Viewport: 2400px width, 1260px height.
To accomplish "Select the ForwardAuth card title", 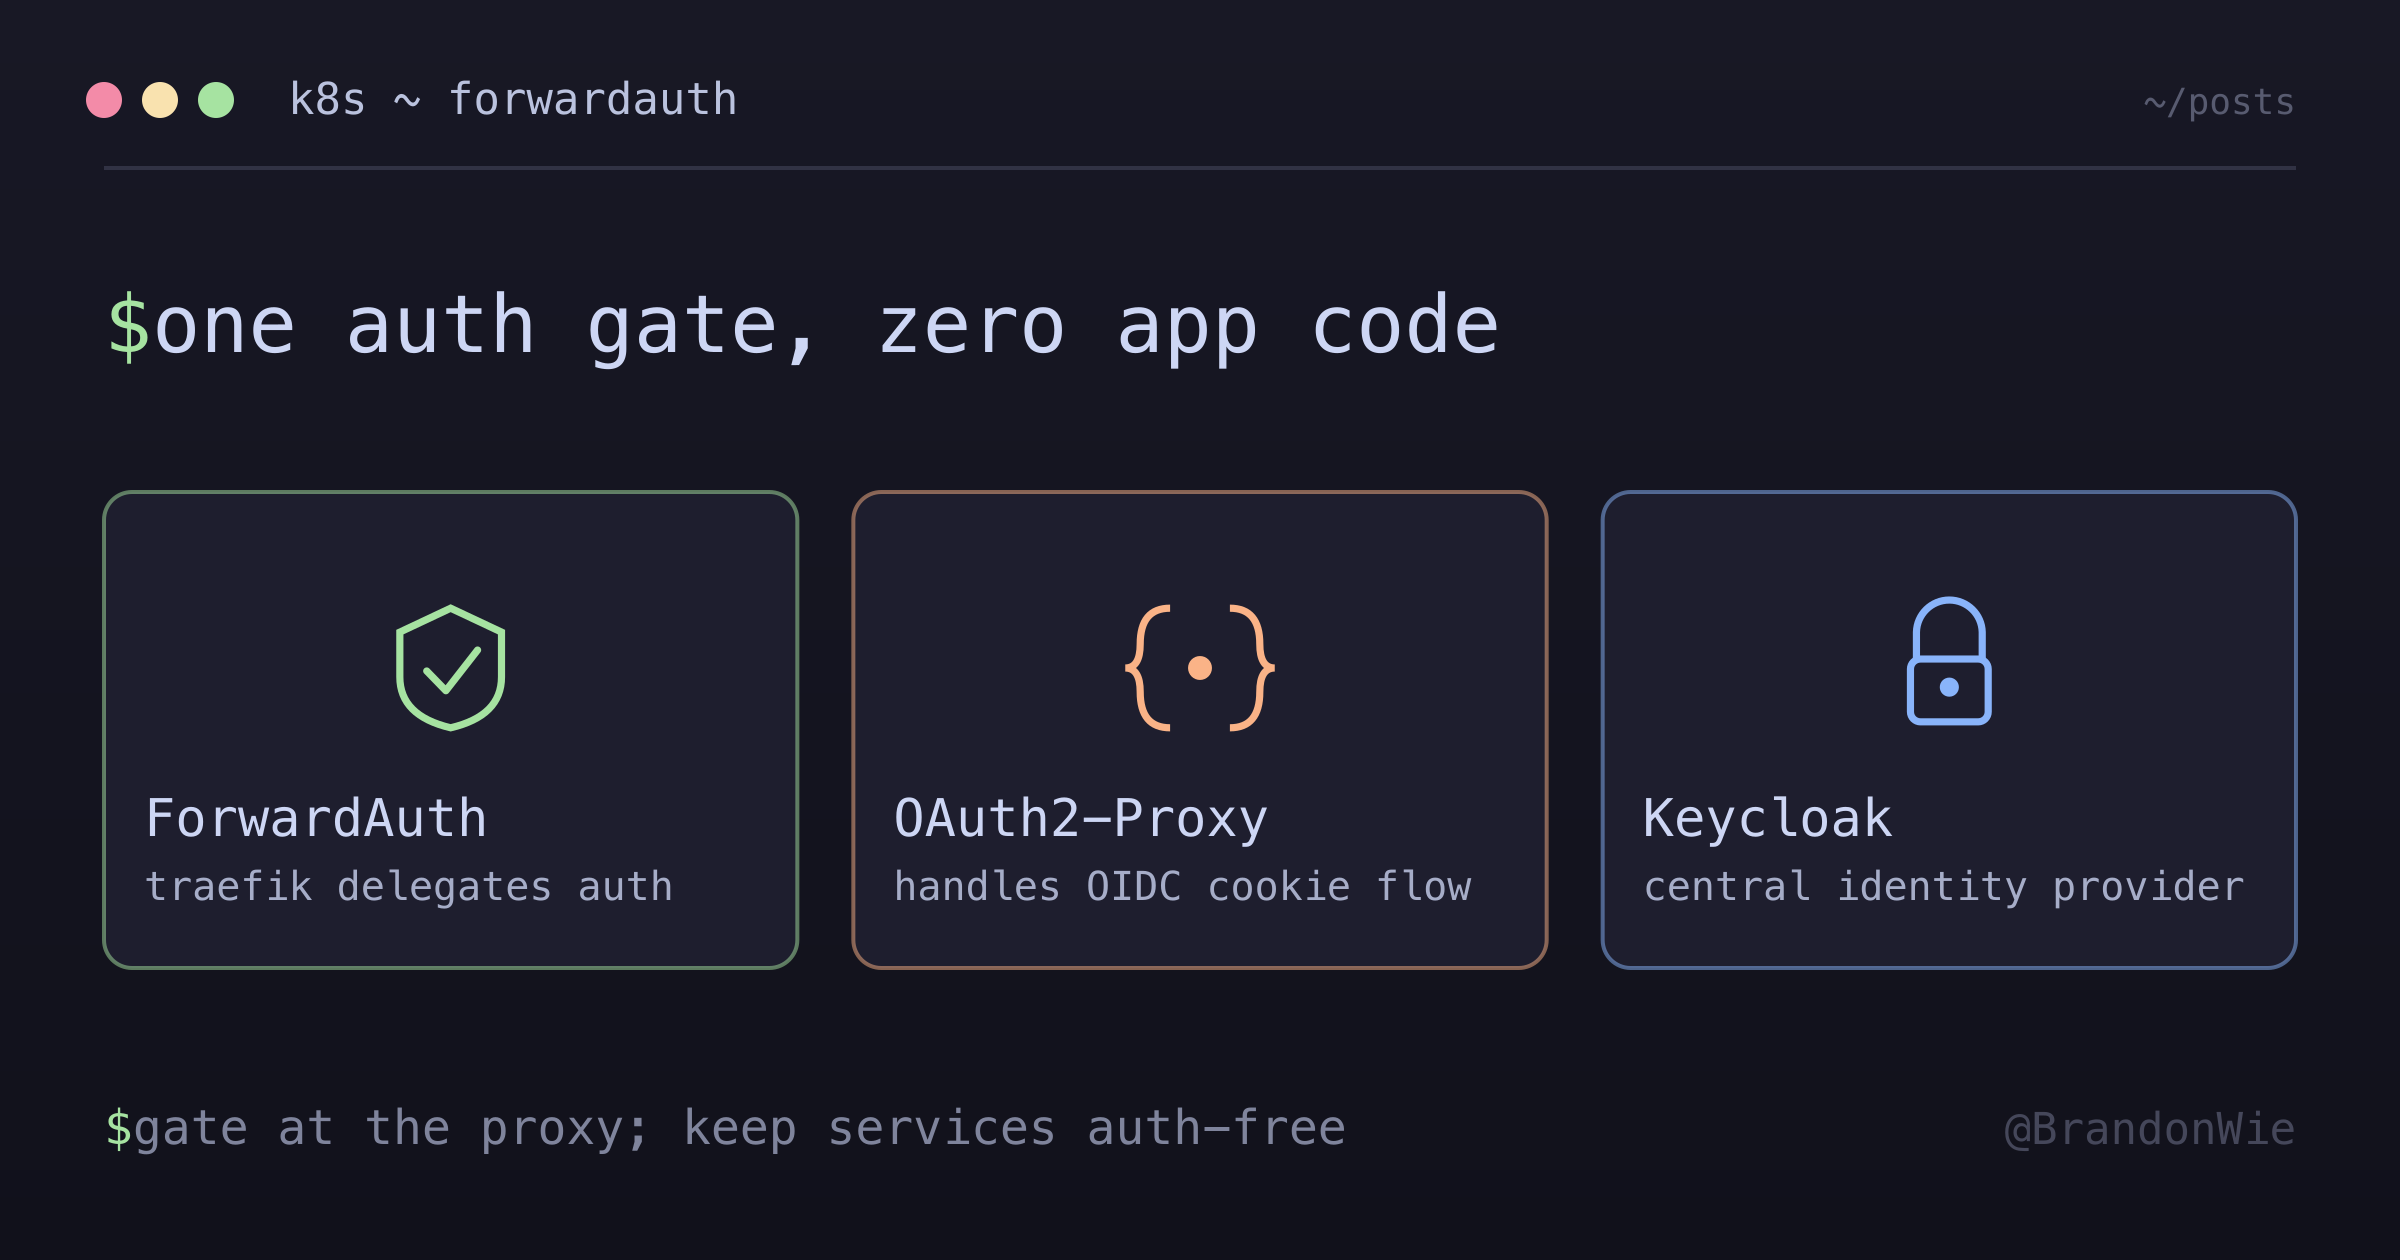I will click(x=316, y=818).
